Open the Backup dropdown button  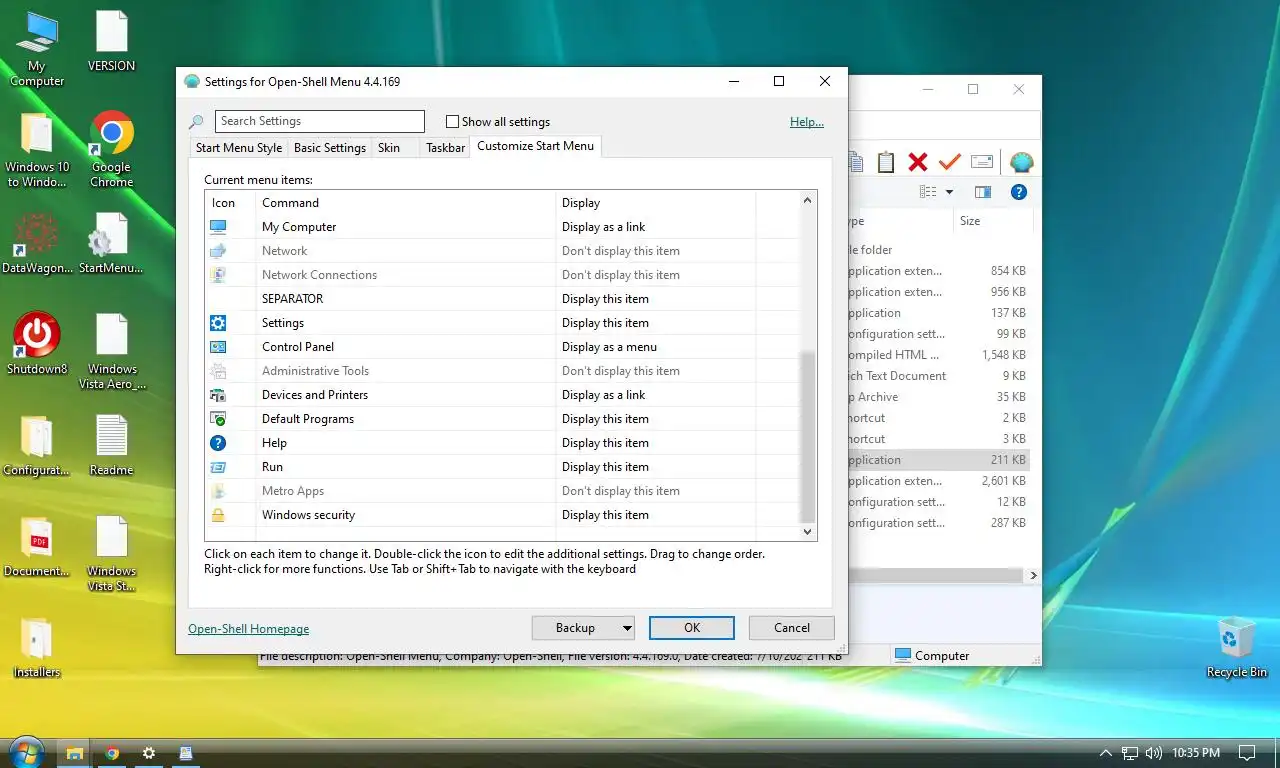click(583, 628)
